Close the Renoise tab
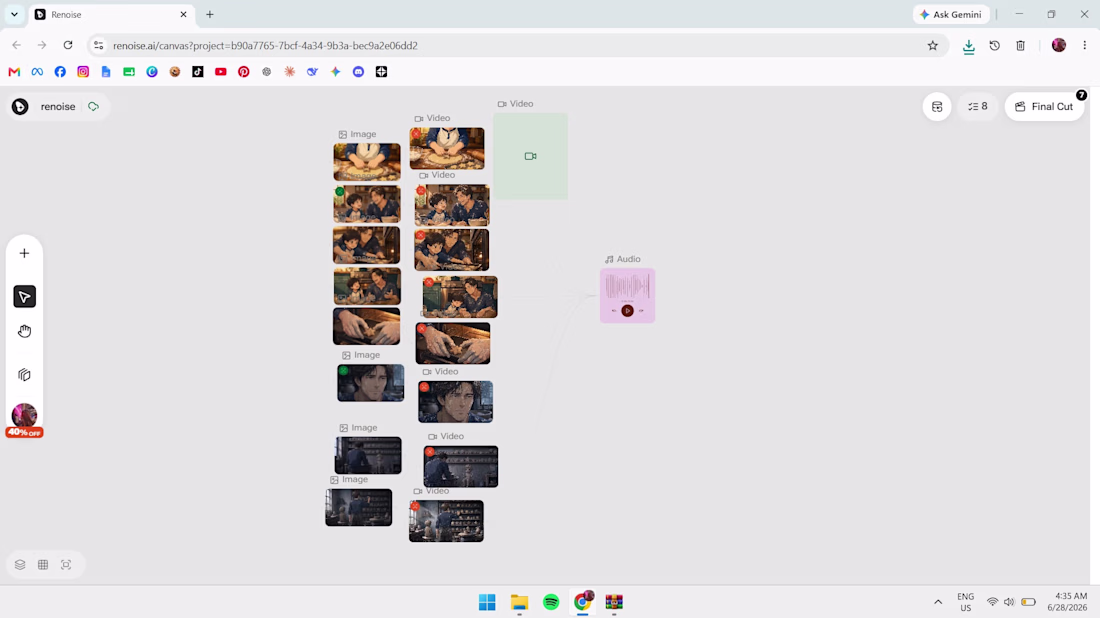This screenshot has height=618, width=1100. tap(183, 14)
